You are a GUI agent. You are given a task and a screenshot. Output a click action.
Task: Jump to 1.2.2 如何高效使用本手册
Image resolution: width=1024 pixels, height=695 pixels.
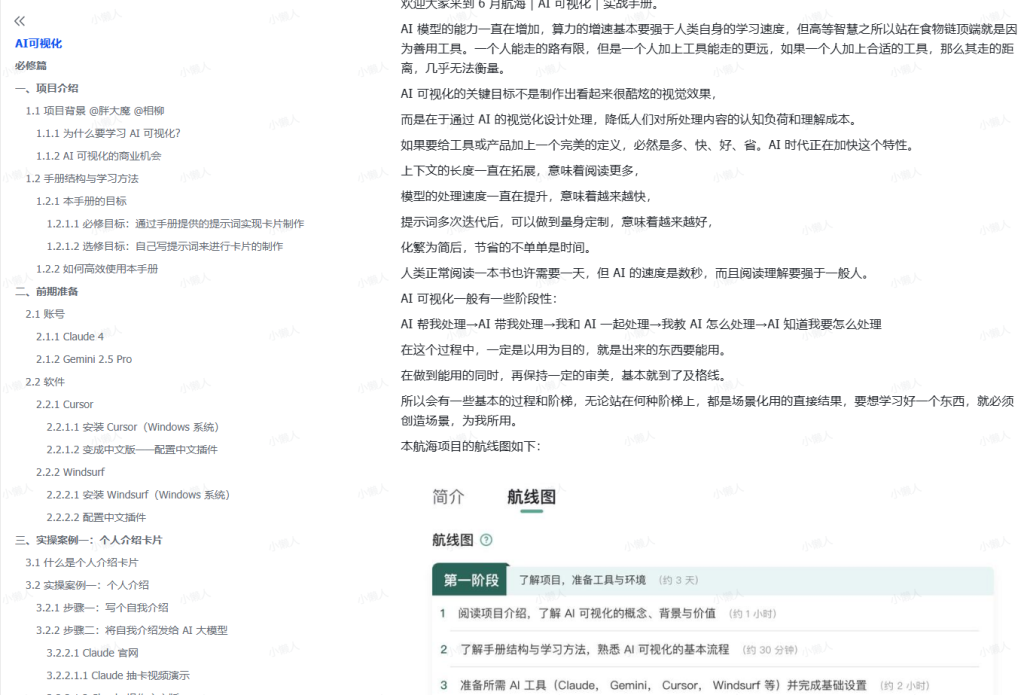point(97,269)
